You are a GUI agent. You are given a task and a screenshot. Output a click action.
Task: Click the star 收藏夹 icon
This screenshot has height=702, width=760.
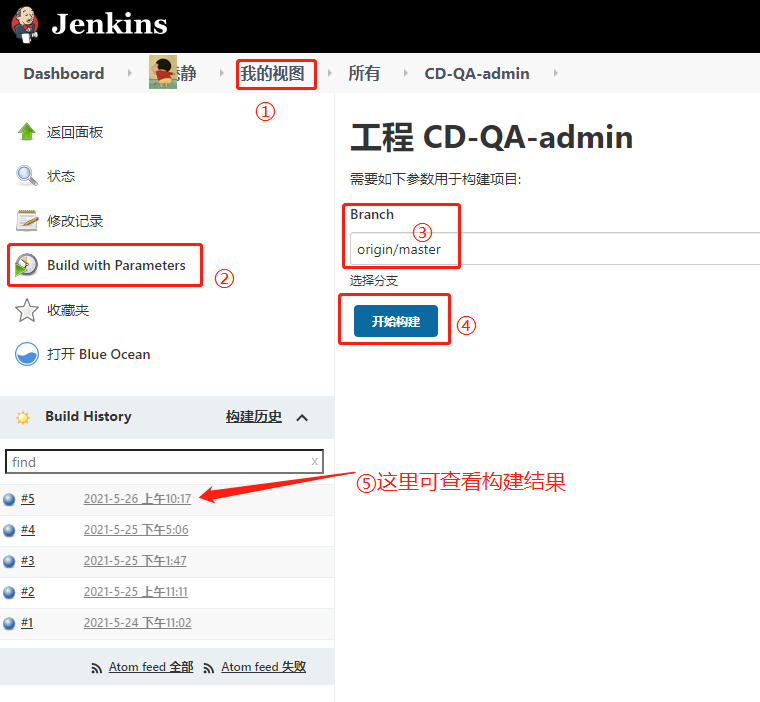tap(27, 310)
